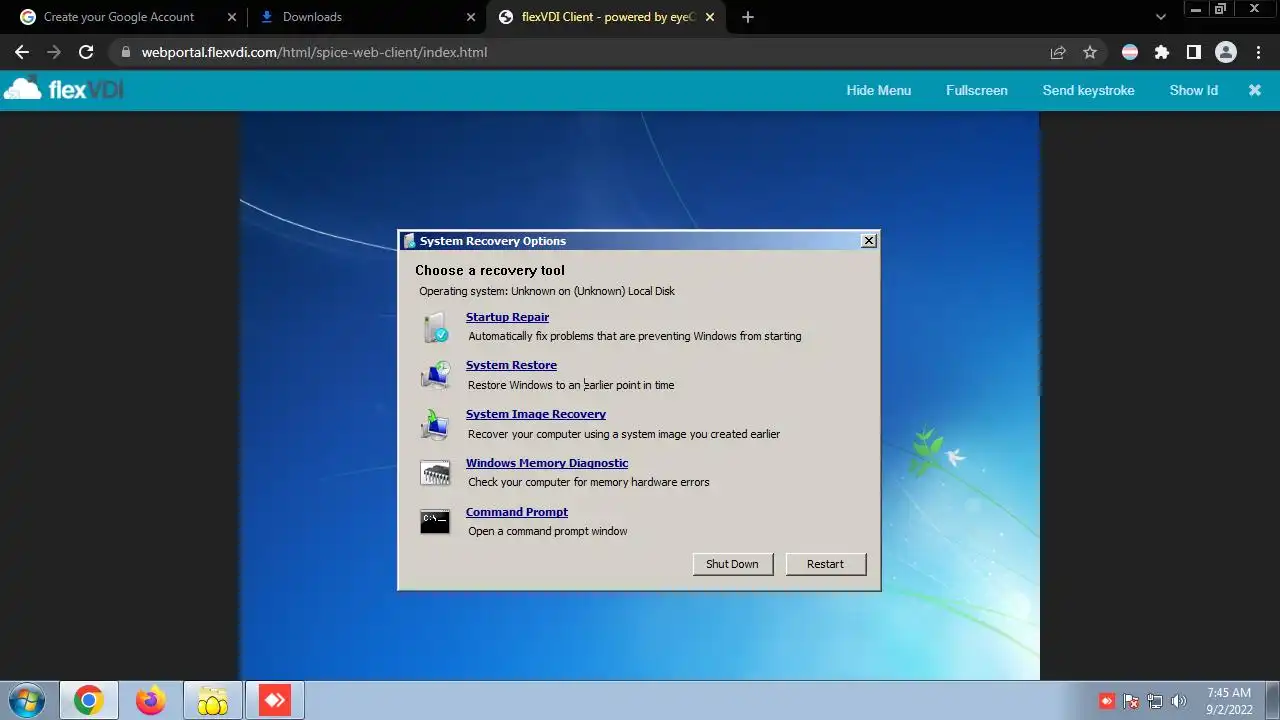This screenshot has width=1280, height=720.
Task: Bookmark this page with star icon
Action: coord(1090,52)
